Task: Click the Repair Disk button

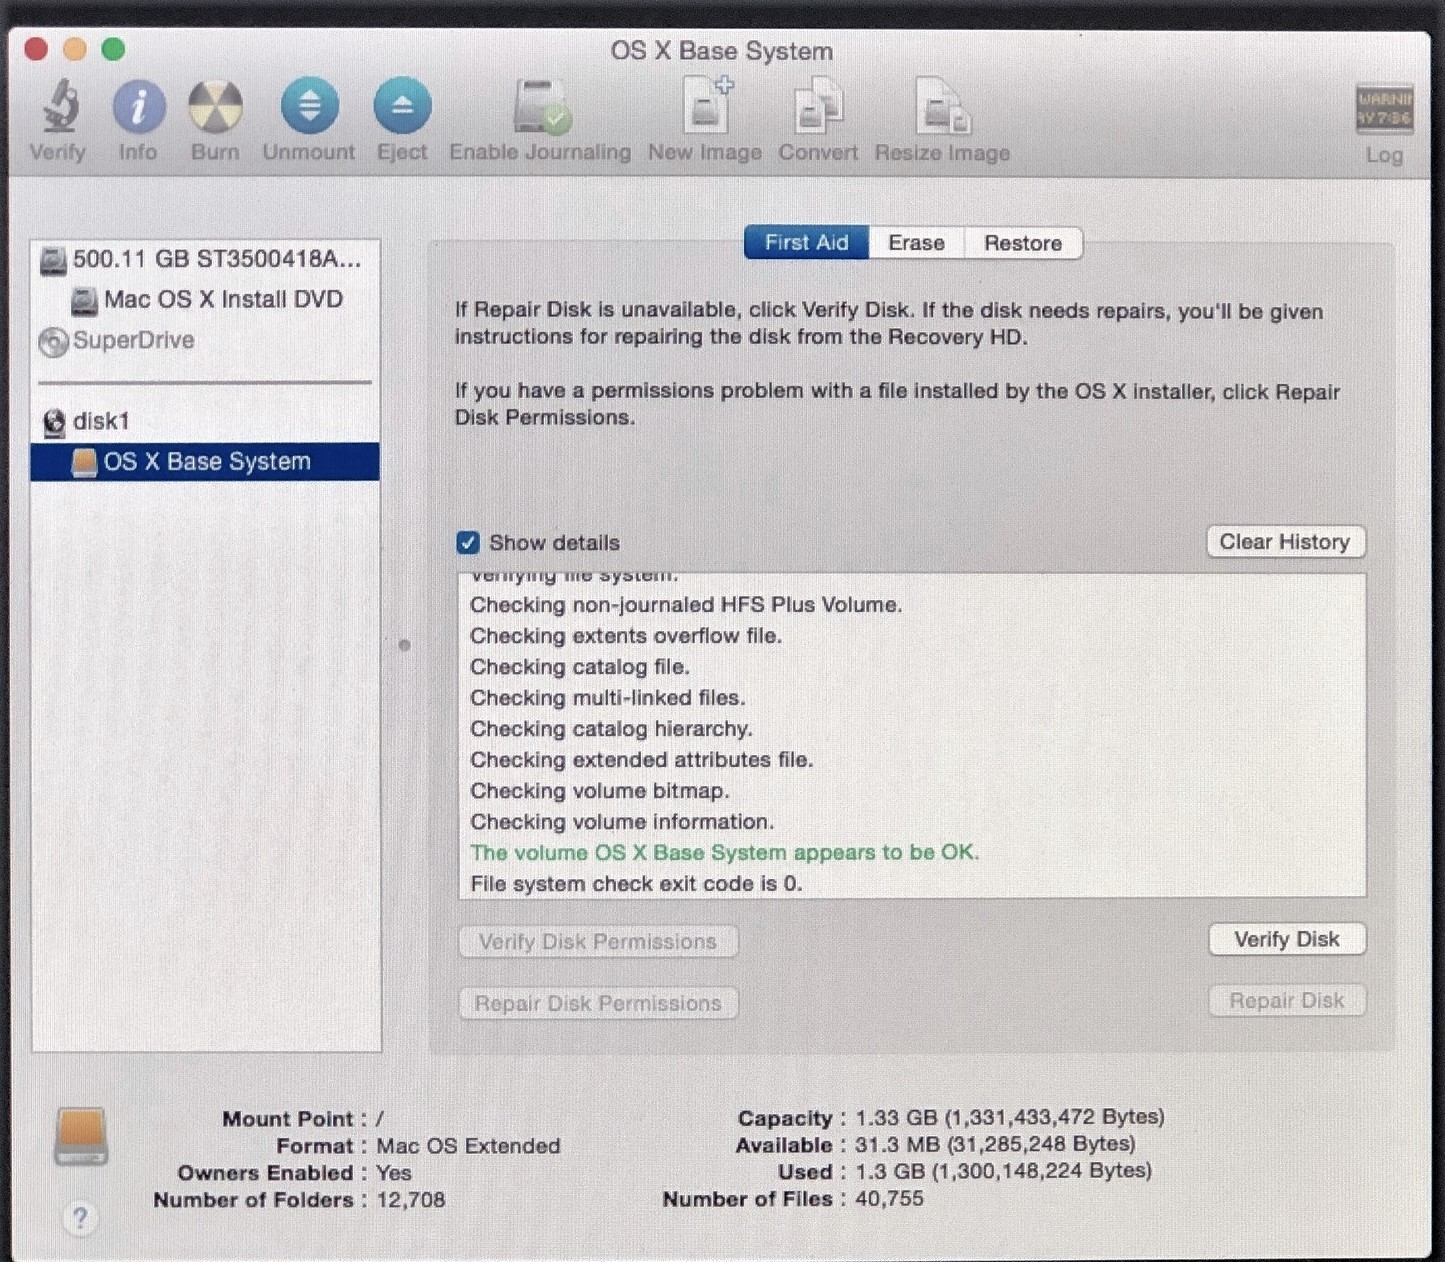Action: [x=1287, y=1001]
